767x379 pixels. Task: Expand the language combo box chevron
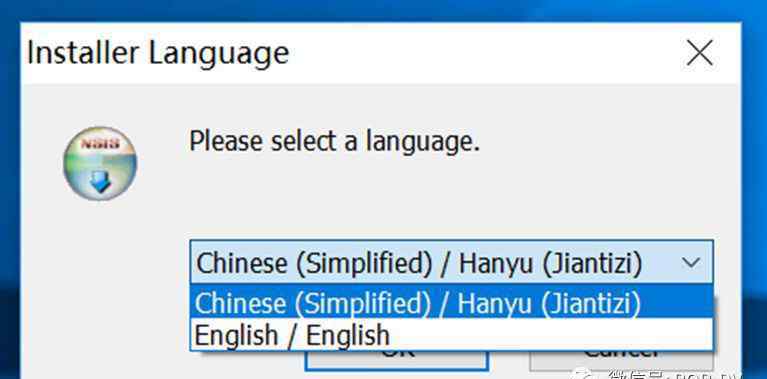(x=691, y=263)
